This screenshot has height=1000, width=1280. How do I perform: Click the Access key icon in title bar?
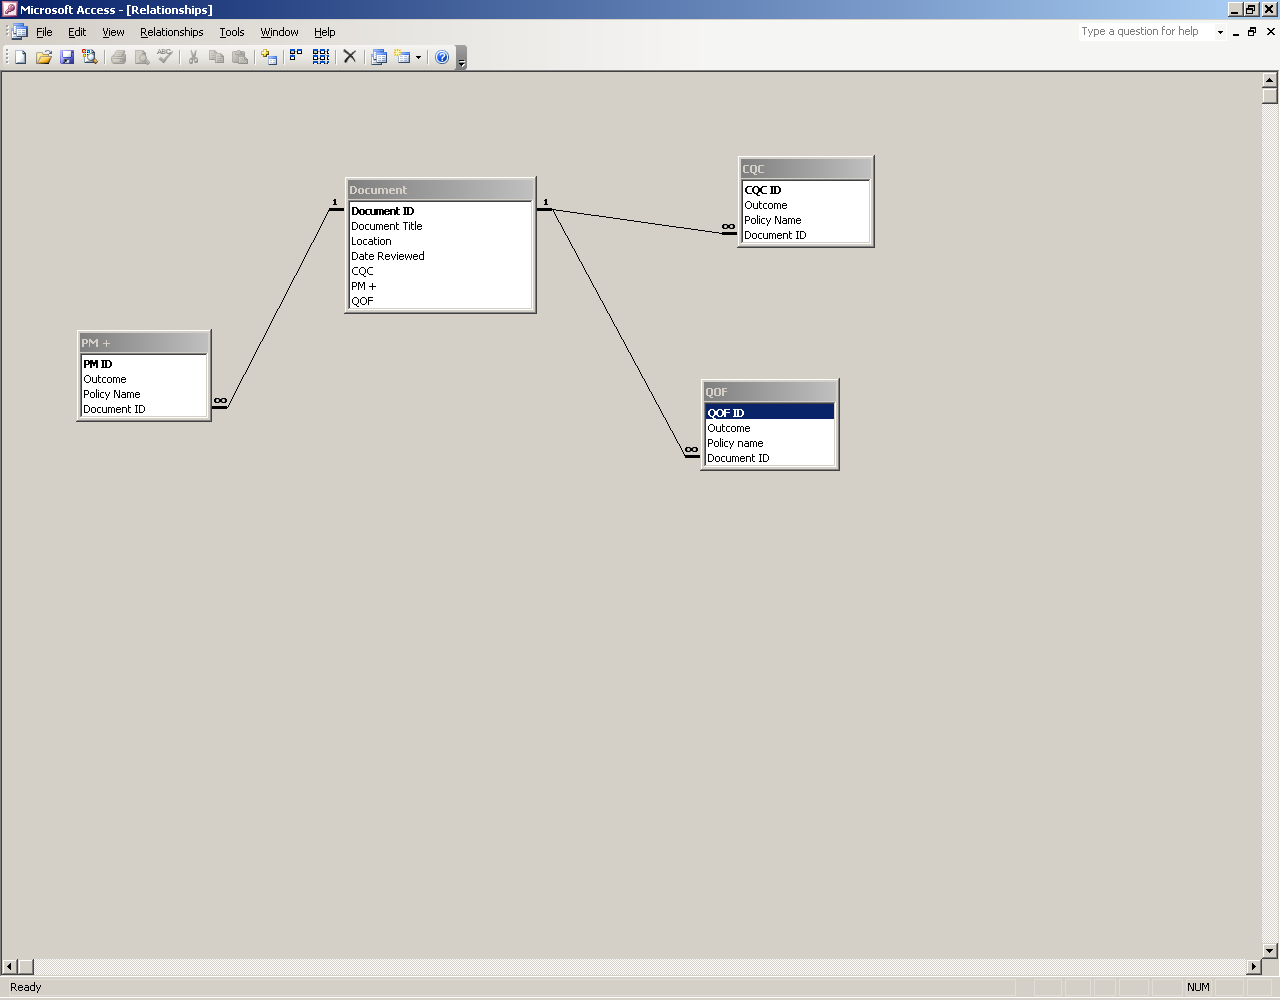click(9, 9)
